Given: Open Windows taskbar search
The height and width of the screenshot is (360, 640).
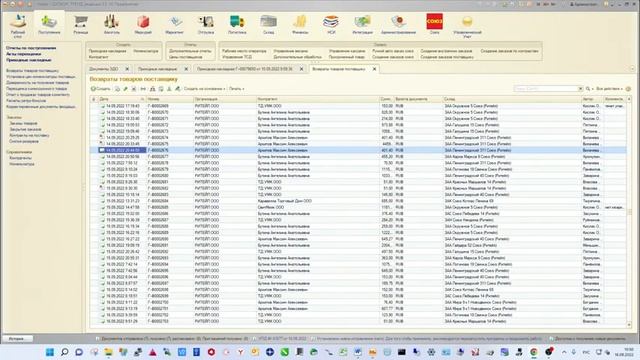Looking at the screenshot, I should (64, 352).
